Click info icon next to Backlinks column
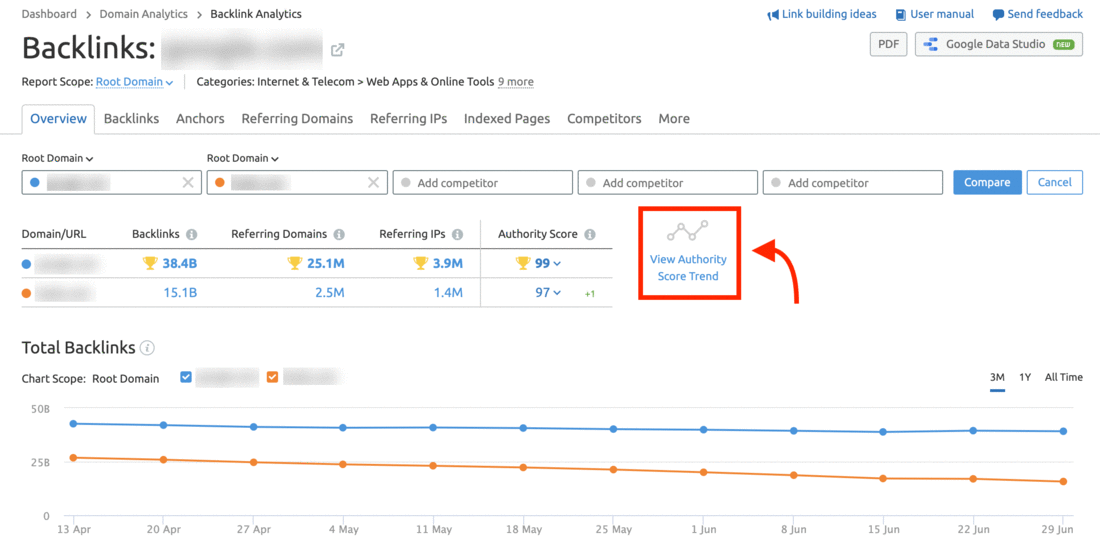 click(192, 234)
